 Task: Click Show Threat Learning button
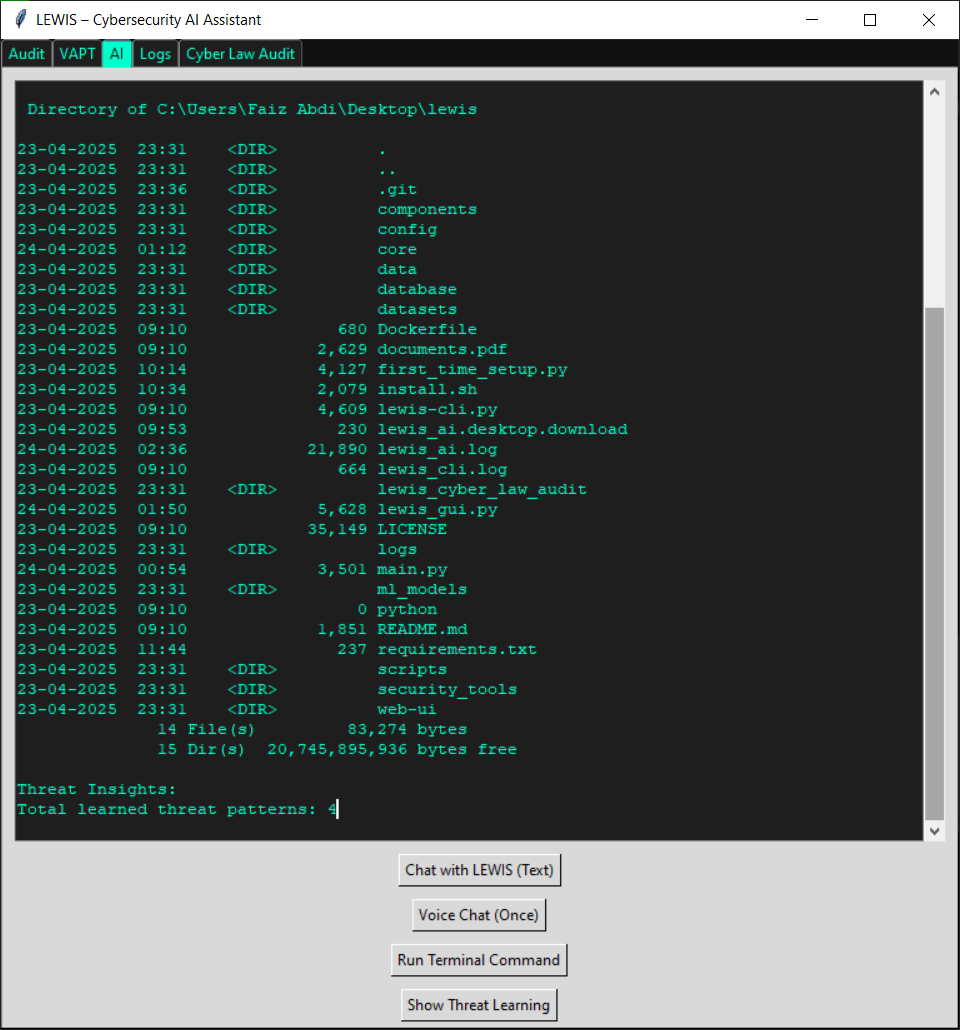click(x=479, y=1005)
